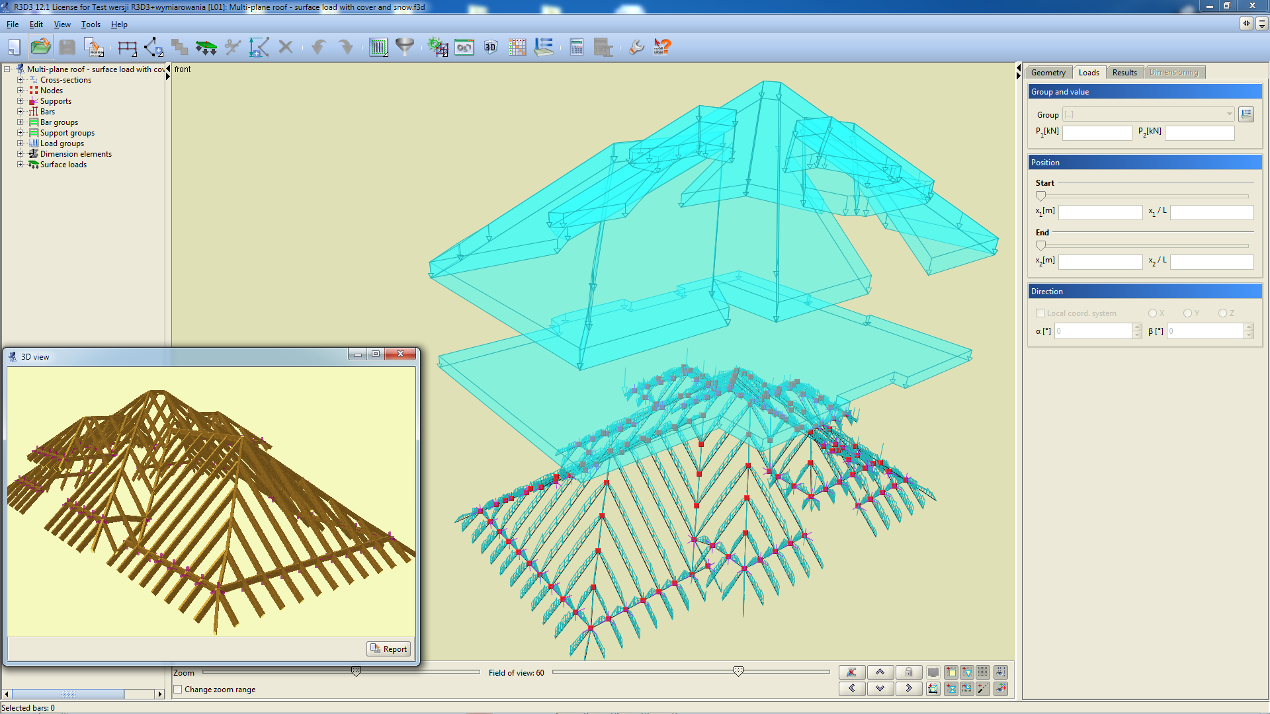Click the Report button in 3D view
This screenshot has width=1270, height=714.
point(388,649)
